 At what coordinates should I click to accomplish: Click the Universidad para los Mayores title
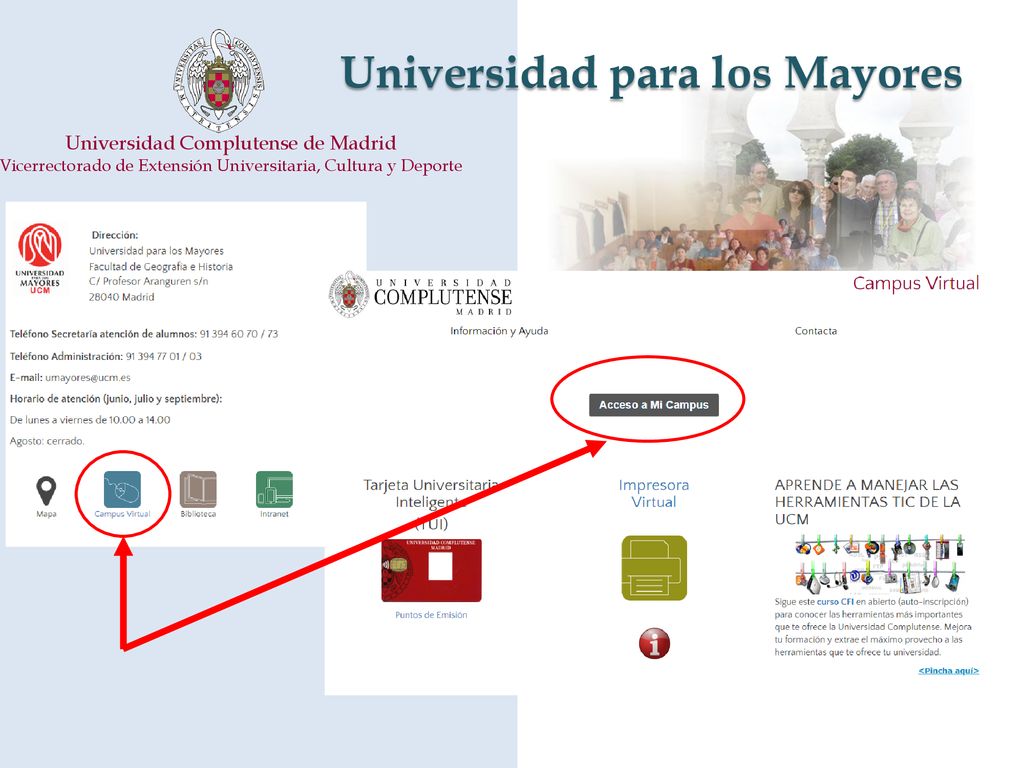coord(651,73)
